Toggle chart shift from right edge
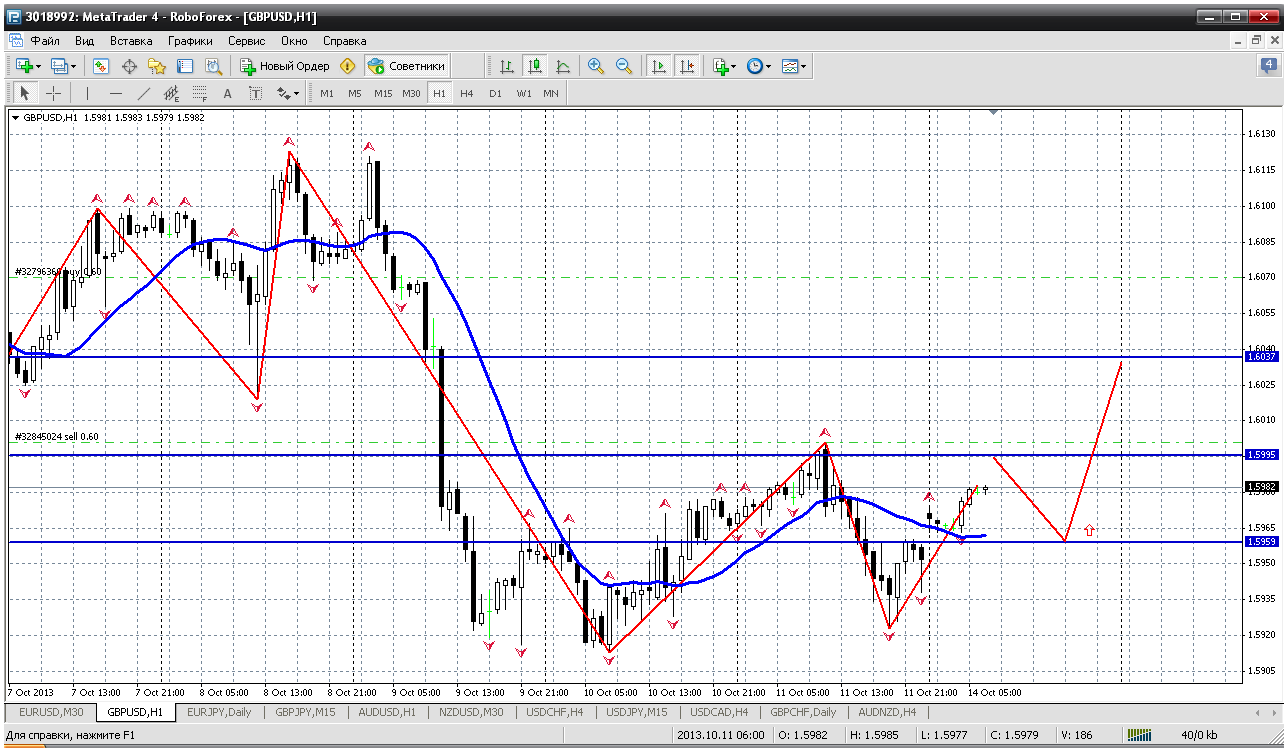Image resolution: width=1288 pixels, height=748 pixels. 686,66
